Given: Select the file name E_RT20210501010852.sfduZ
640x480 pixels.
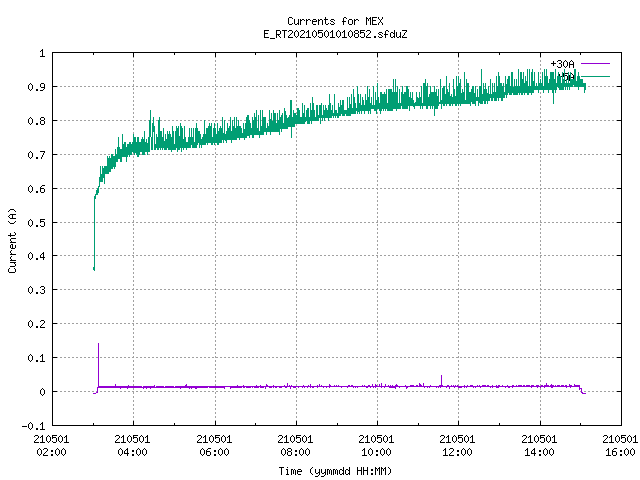Looking at the screenshot, I should click(335, 34).
